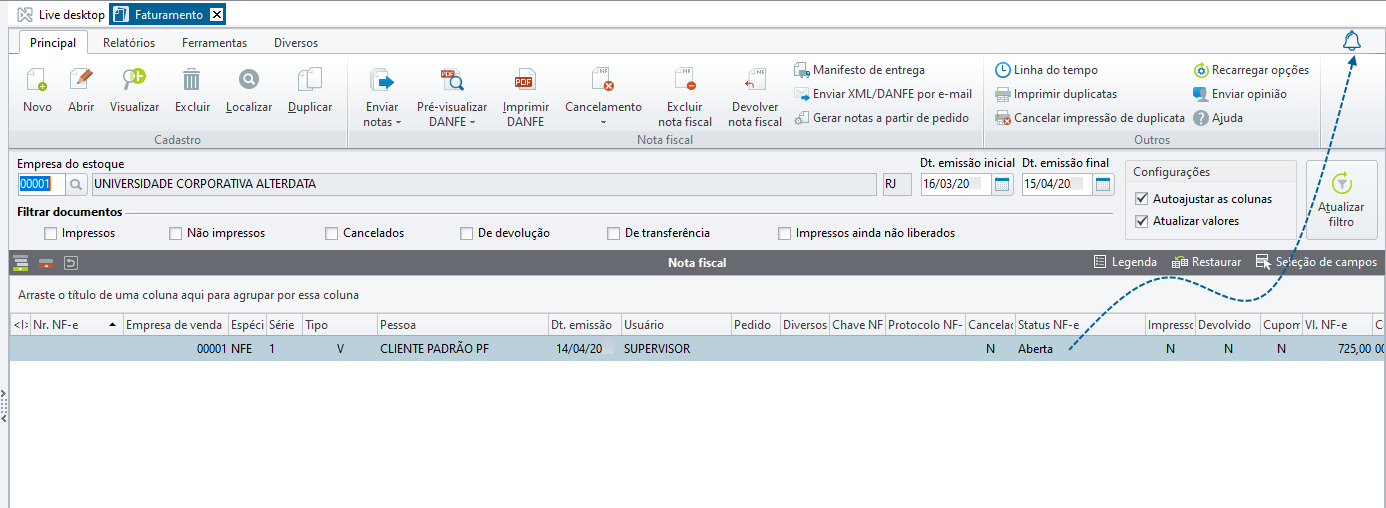Image resolution: width=1386 pixels, height=508 pixels.
Task: Open the Dt. emissão inicial calendar
Action: 1003,184
